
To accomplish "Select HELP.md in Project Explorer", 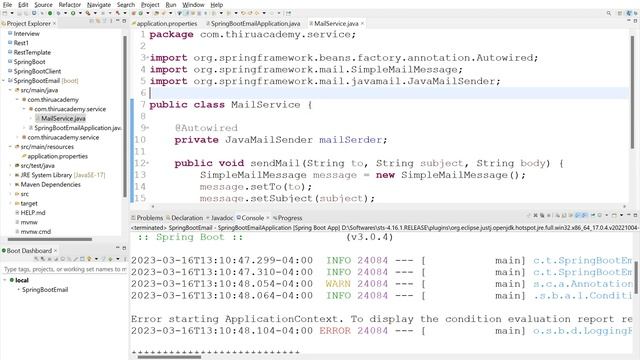I will [32, 213].
